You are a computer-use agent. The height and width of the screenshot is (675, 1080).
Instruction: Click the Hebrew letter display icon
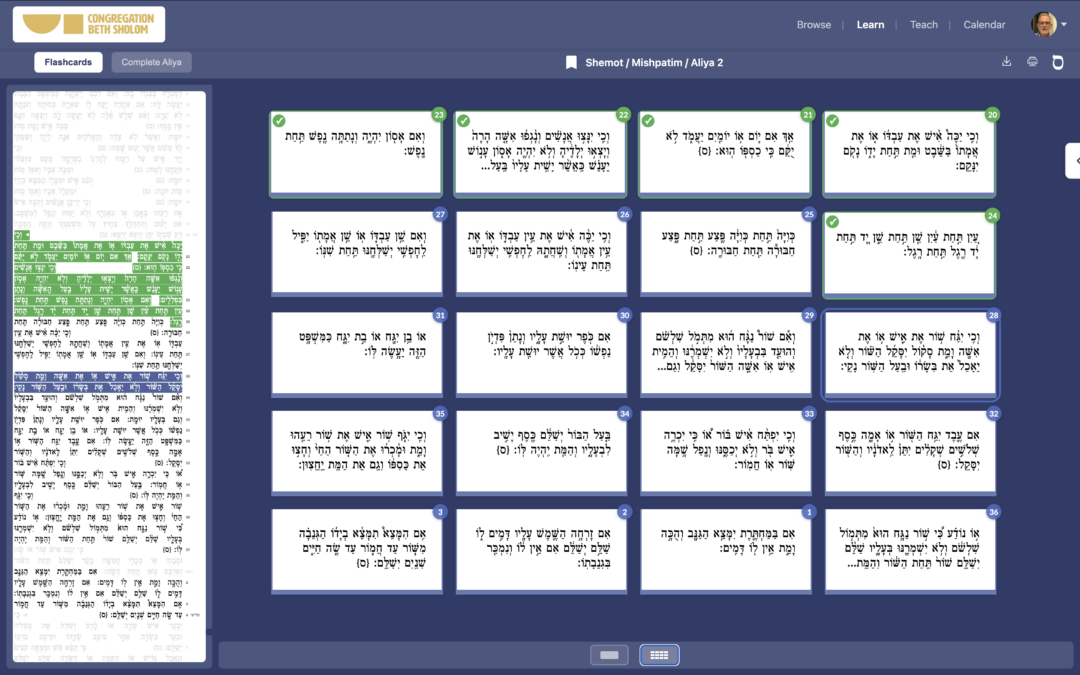[1057, 61]
